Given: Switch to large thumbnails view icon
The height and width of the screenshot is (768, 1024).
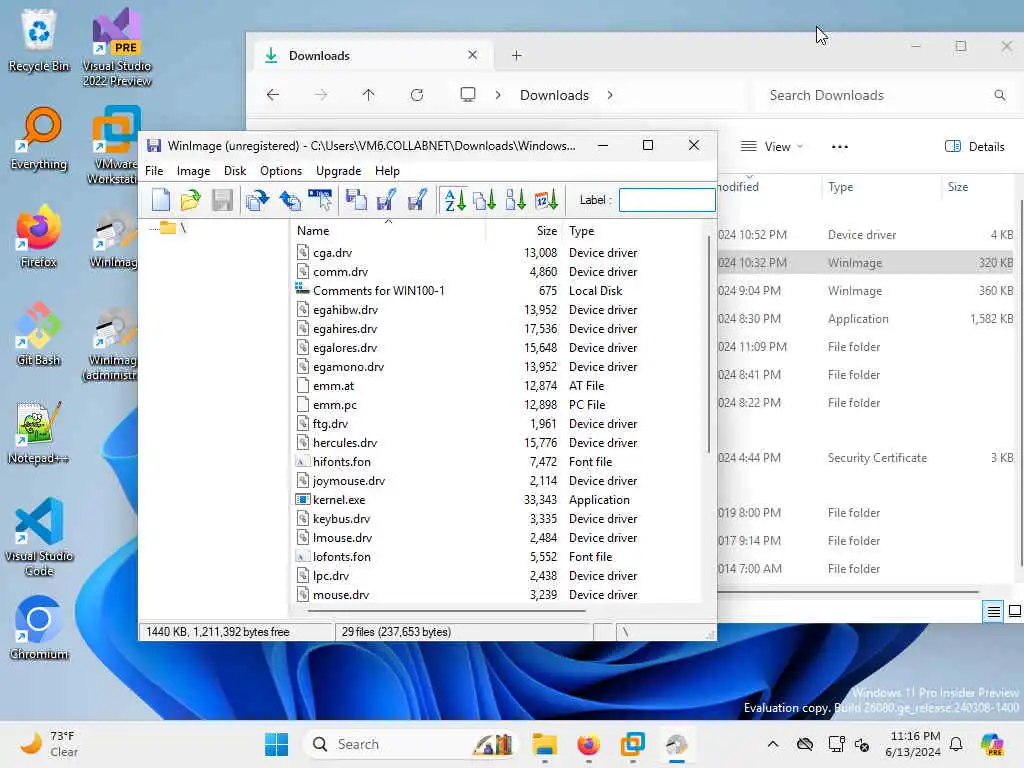Looking at the screenshot, I should 1015,612.
